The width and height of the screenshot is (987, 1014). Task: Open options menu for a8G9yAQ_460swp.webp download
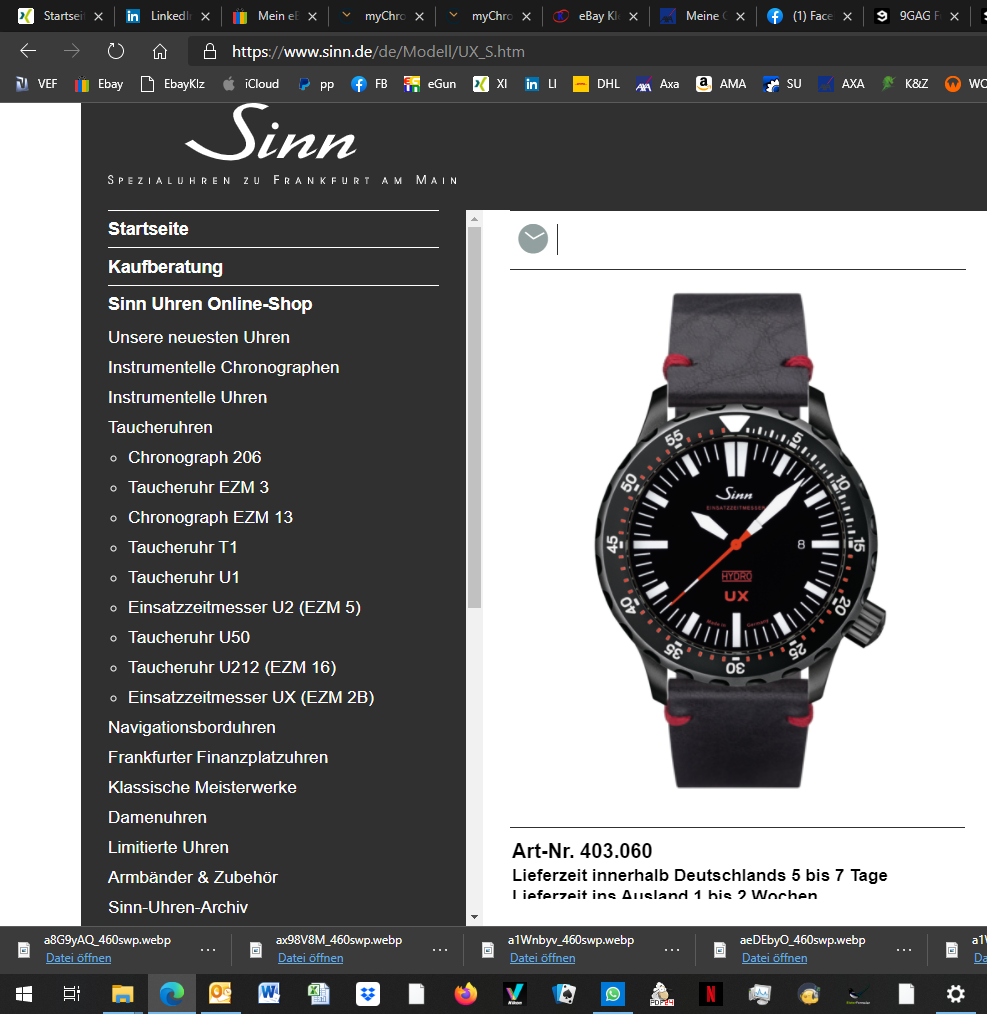[208, 949]
